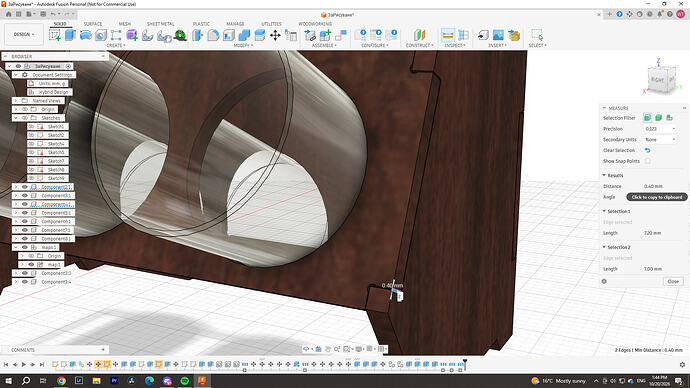The image size is (690, 388).
Task: Switch to the Surface tab
Action: click(x=93, y=24)
